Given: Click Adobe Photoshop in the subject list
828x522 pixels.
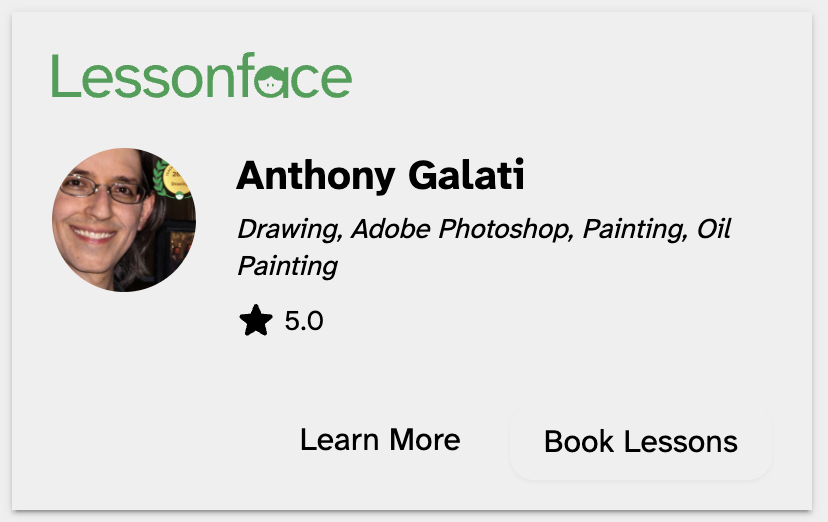Looking at the screenshot, I should [462, 230].
